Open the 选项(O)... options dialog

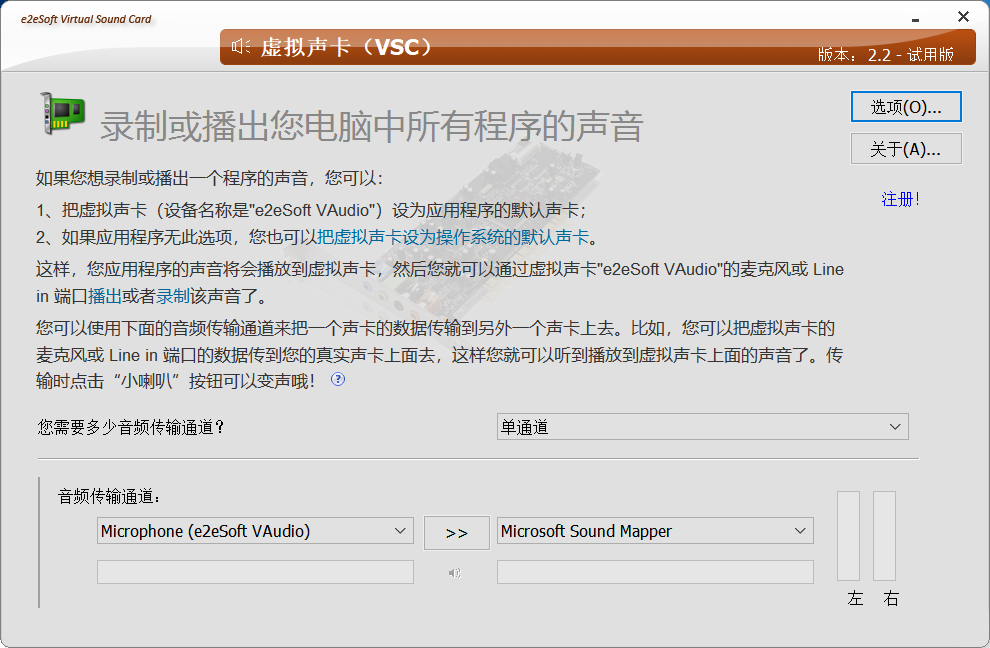(906, 107)
